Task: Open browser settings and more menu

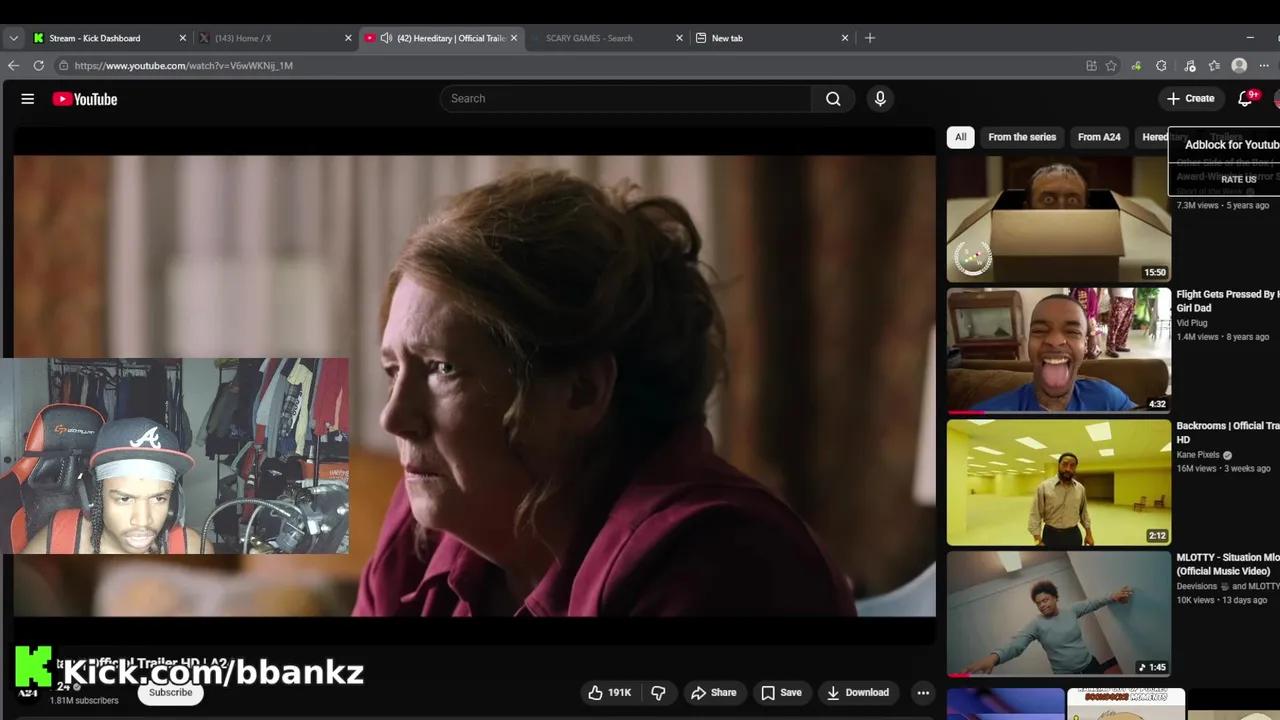Action: [1264, 66]
